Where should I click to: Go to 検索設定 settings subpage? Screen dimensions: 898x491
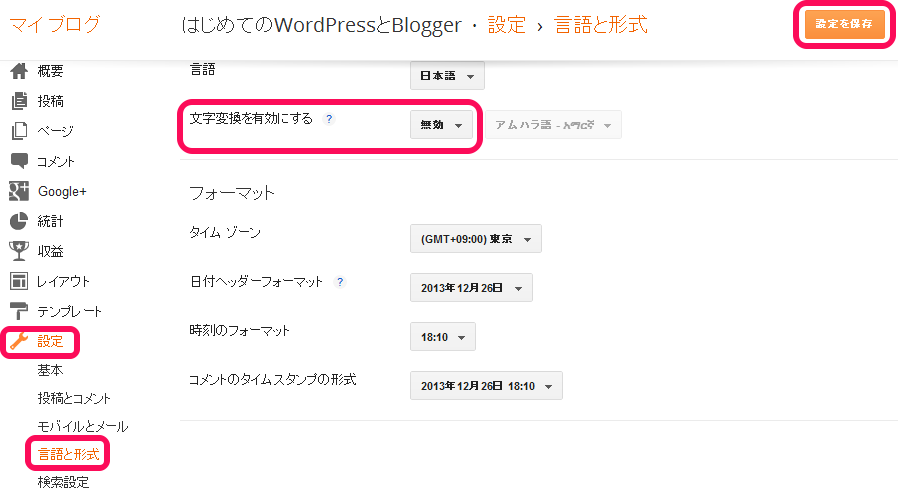click(64, 482)
